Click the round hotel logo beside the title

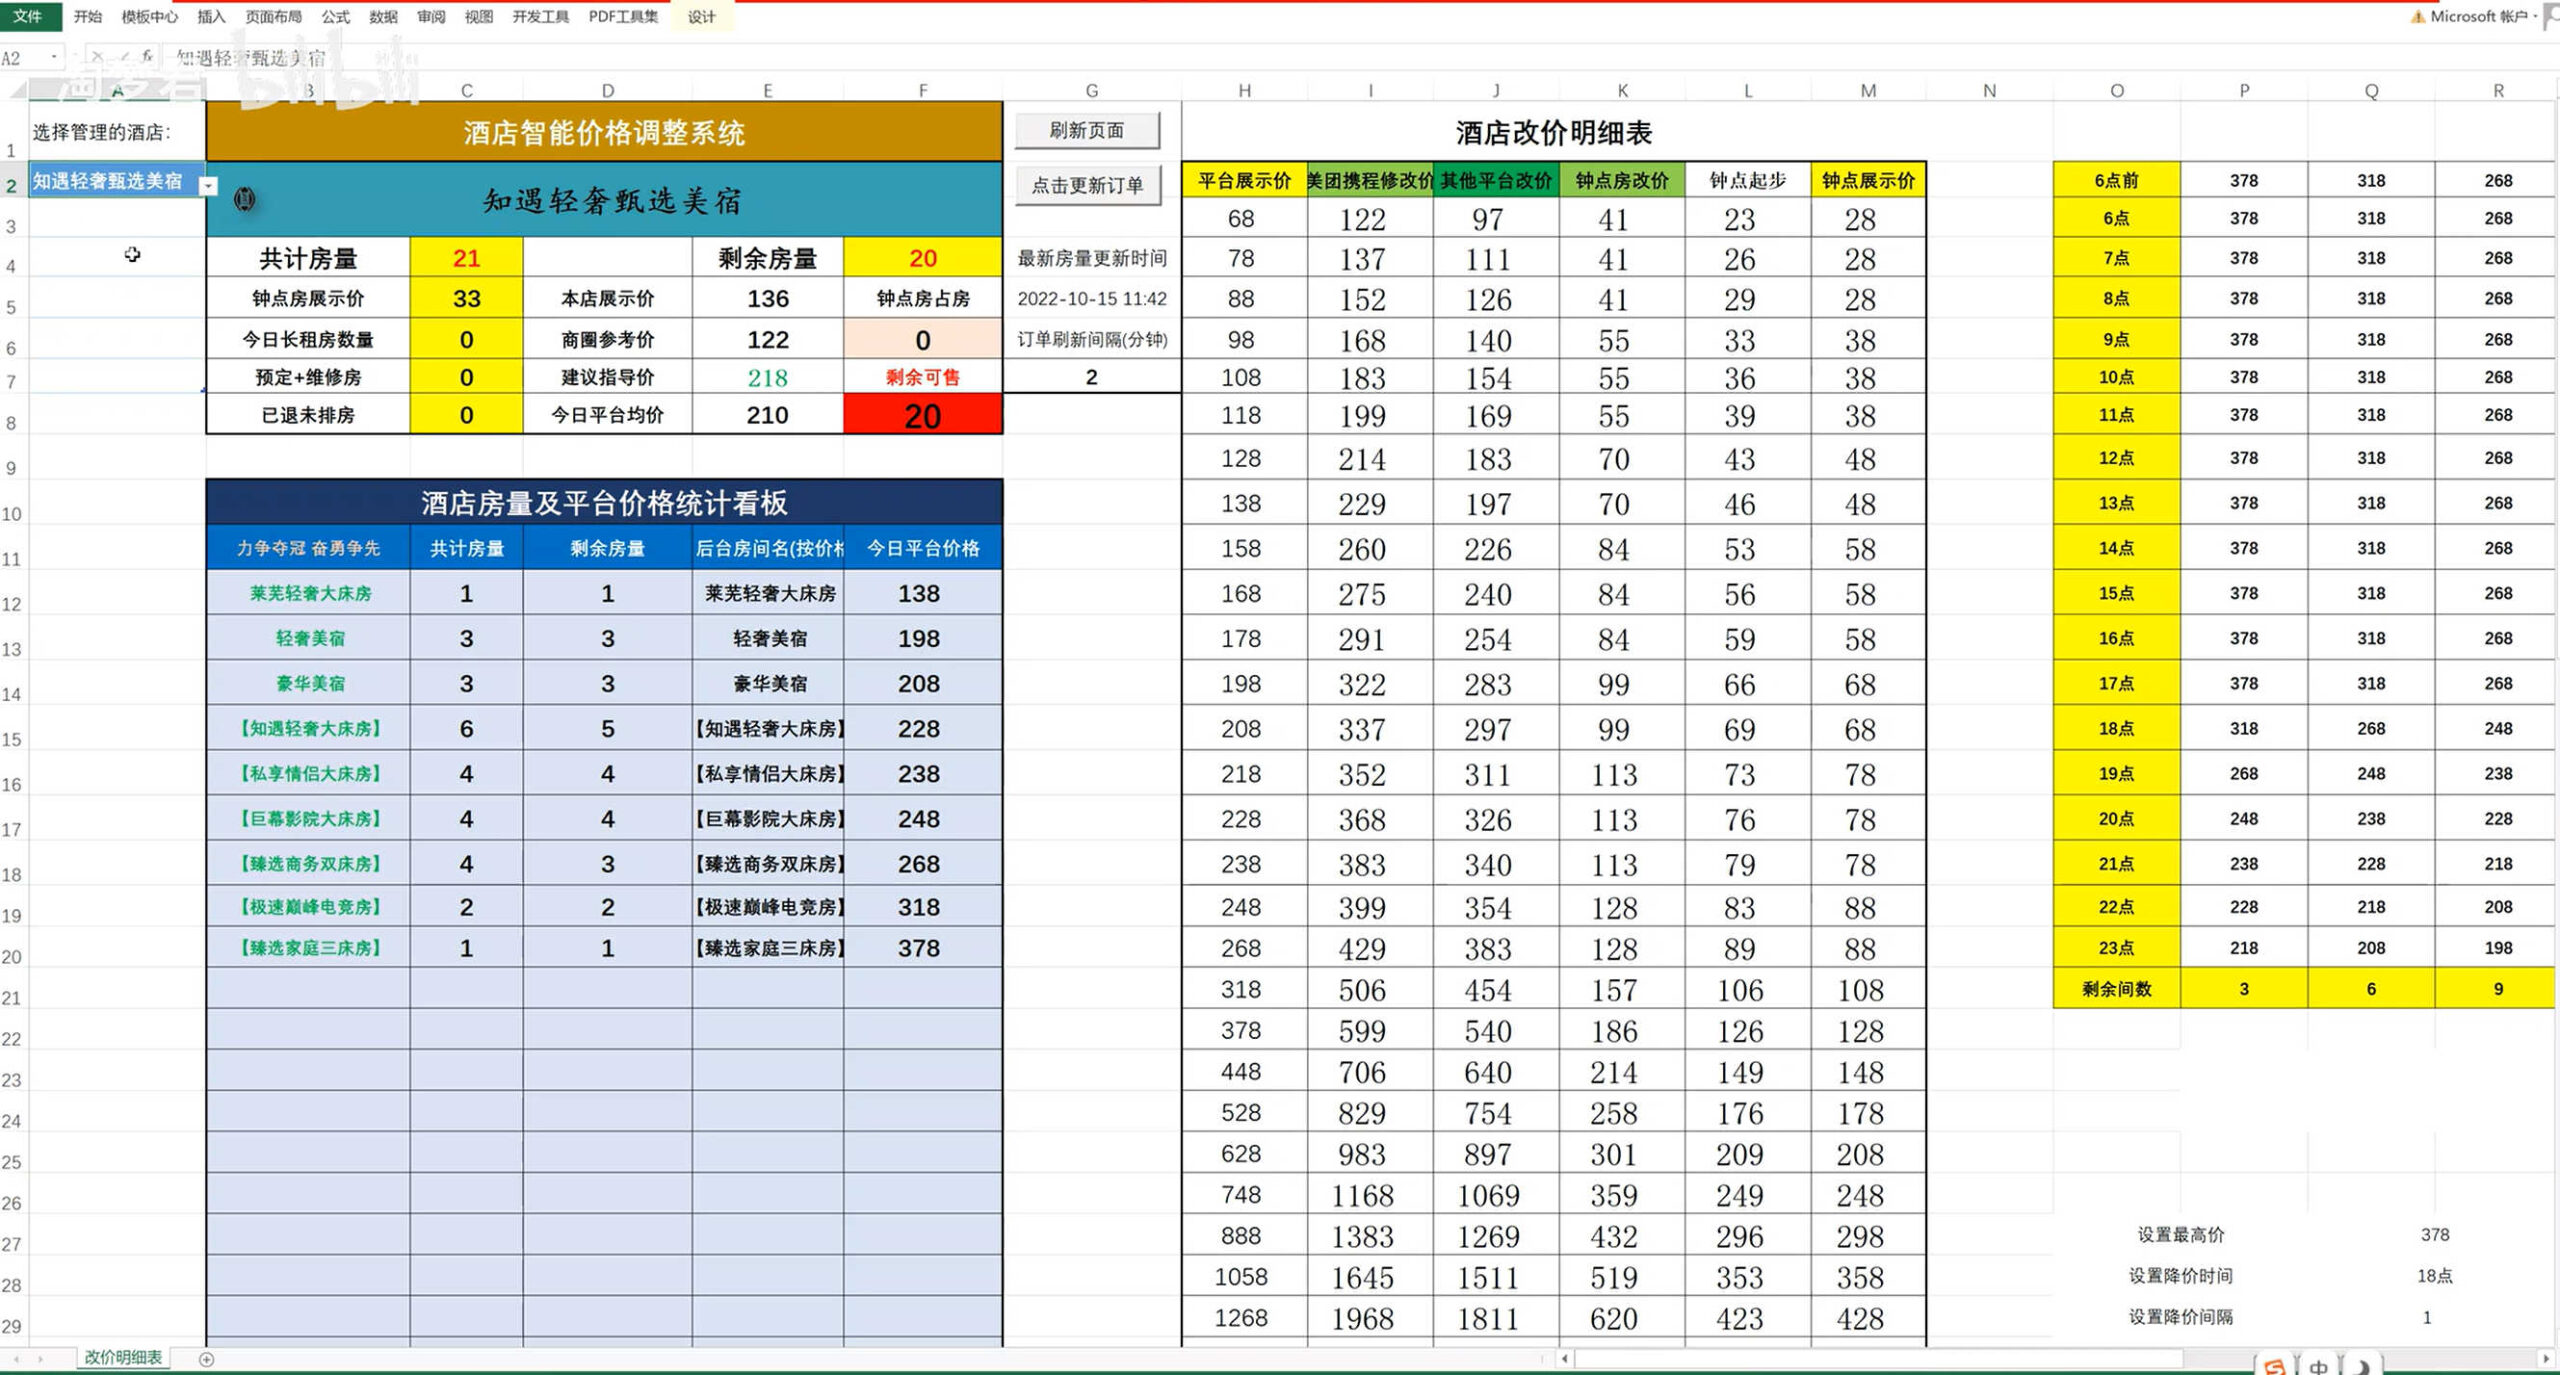coord(244,199)
